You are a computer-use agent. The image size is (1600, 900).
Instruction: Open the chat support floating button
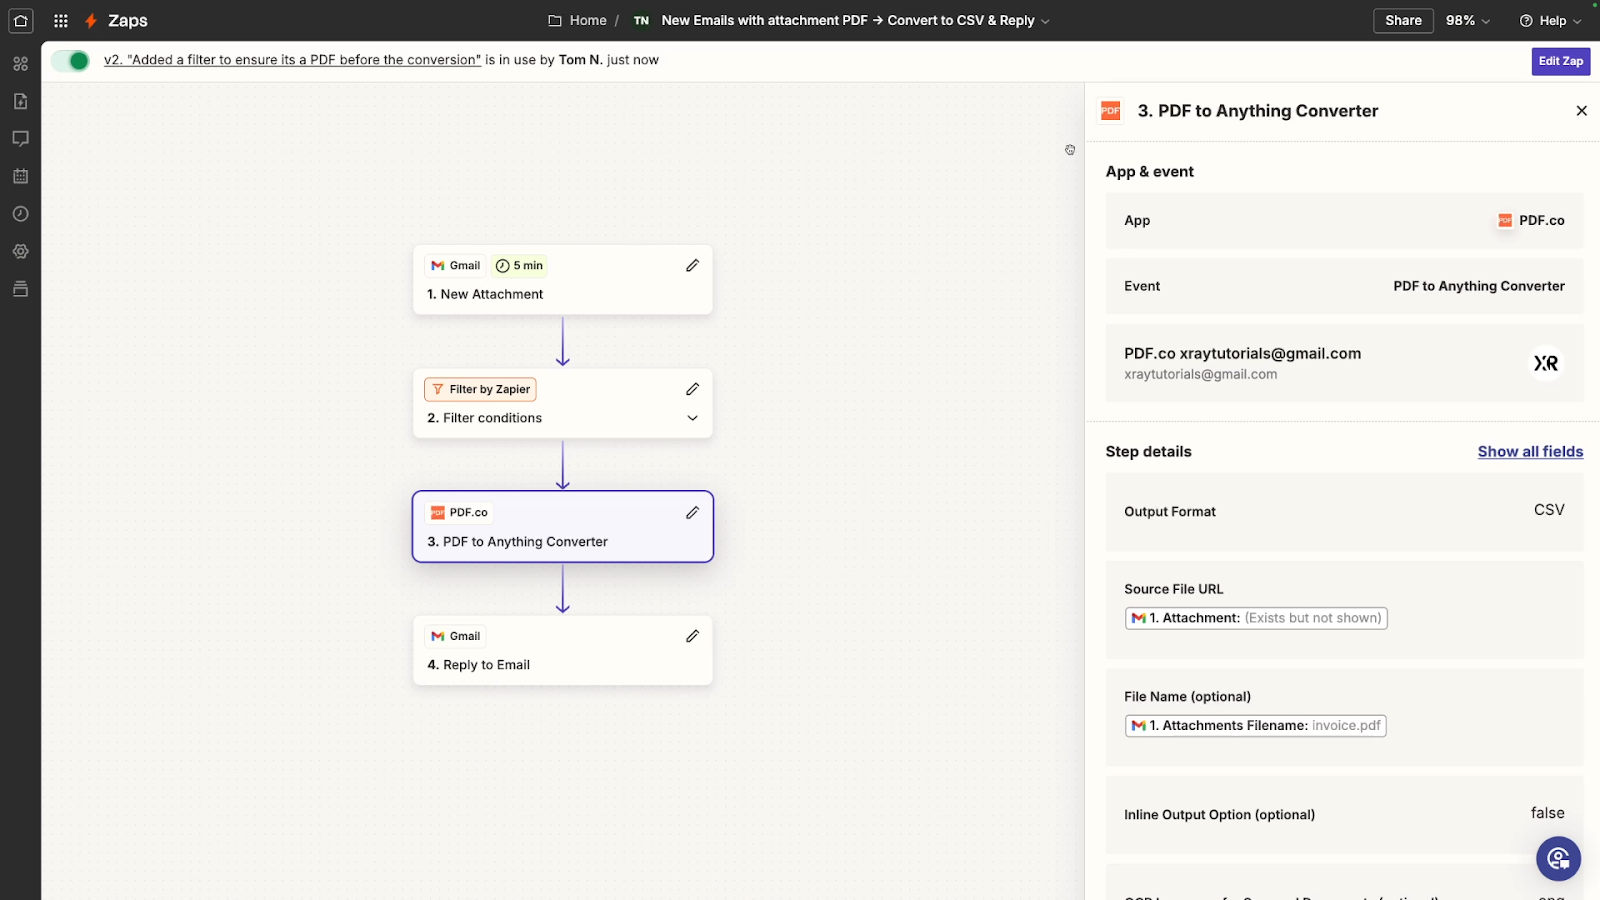coord(1558,858)
